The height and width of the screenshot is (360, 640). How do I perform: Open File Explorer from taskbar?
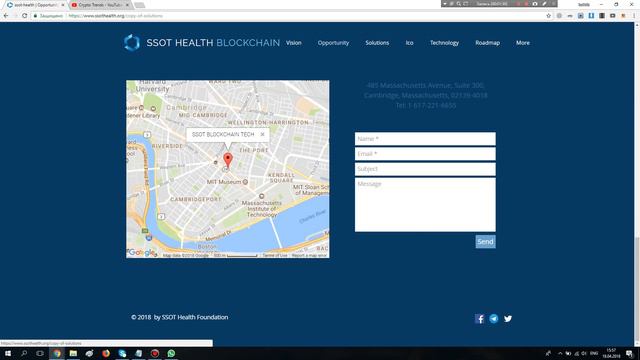point(73,353)
